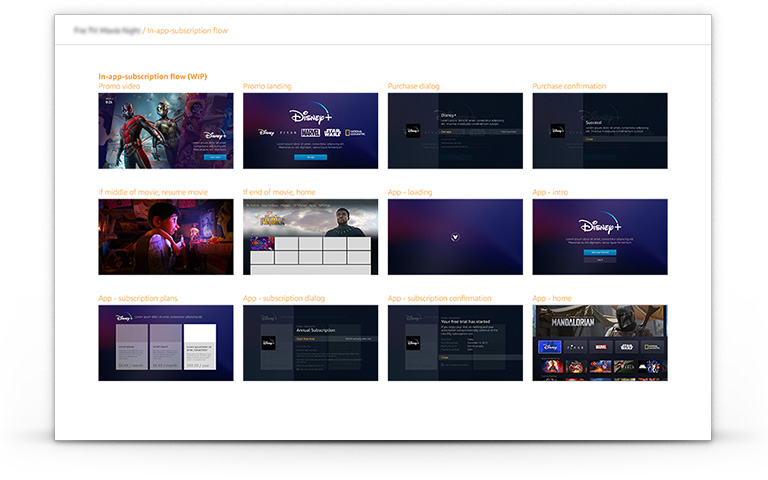768x480 pixels.
Task: Click the 'App - intro' caption
Action: pos(551,192)
